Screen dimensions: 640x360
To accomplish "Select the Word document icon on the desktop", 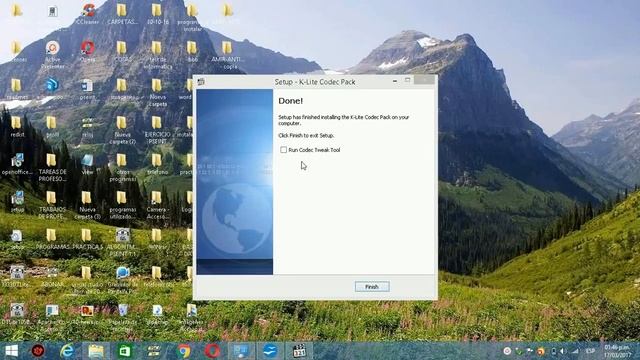I will tap(87, 89).
